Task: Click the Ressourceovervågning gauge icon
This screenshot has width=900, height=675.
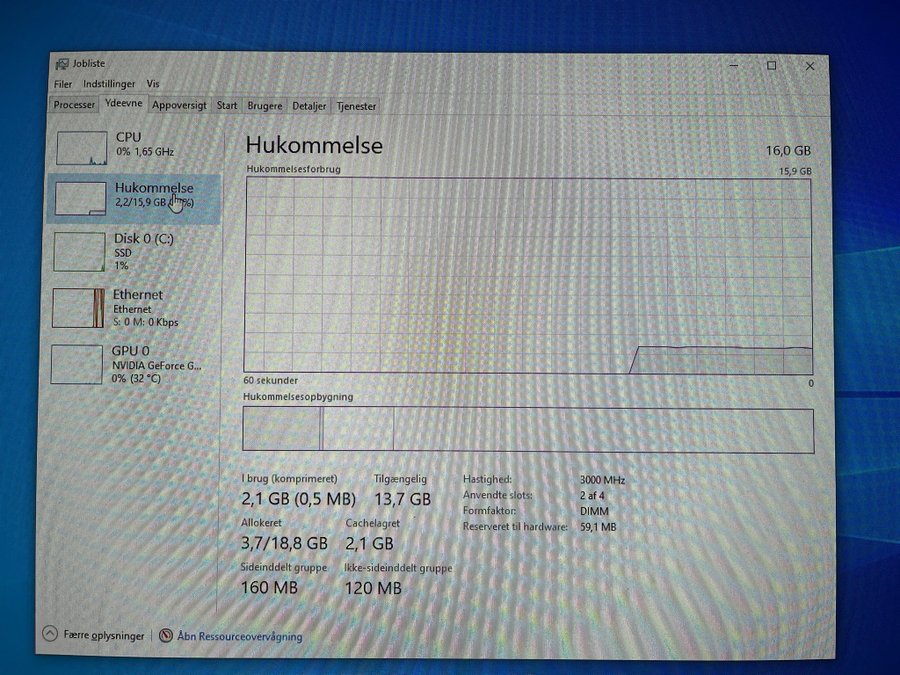Action: pyautogui.click(x=166, y=635)
